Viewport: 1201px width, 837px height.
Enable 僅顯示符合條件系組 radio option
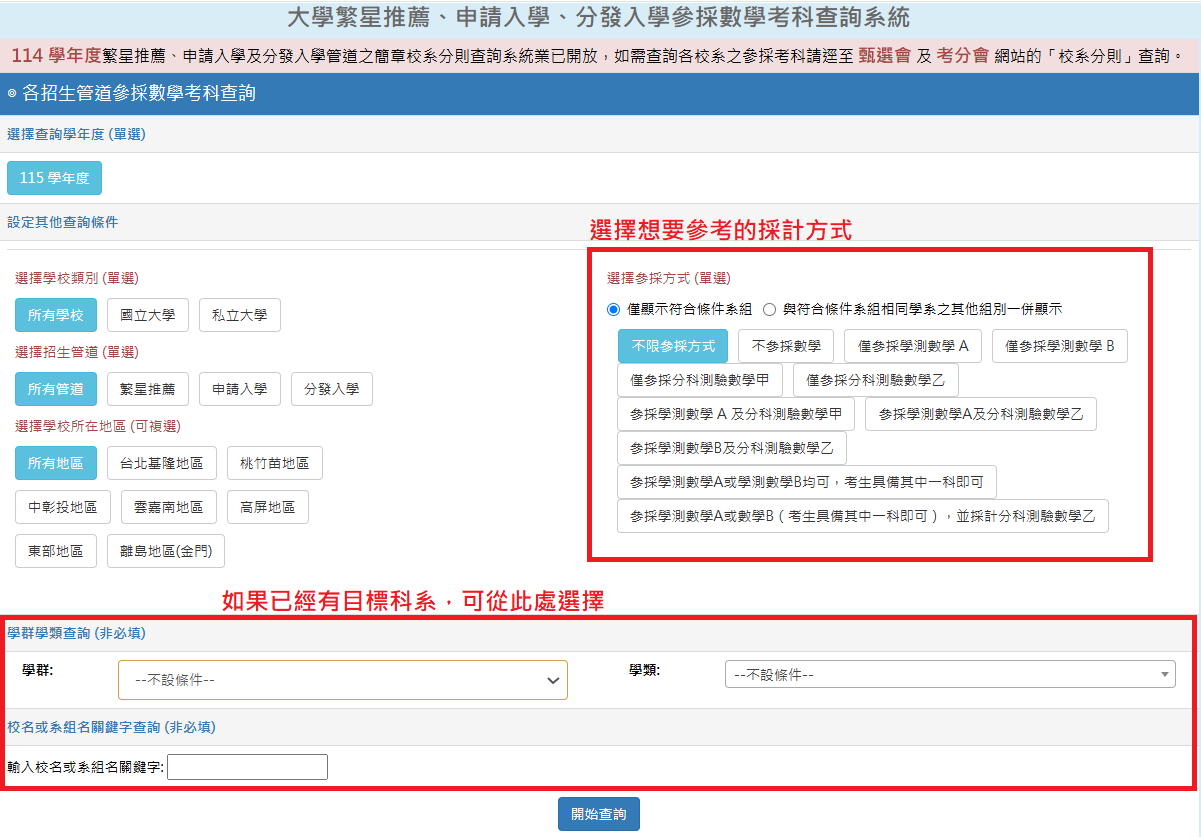(614, 310)
